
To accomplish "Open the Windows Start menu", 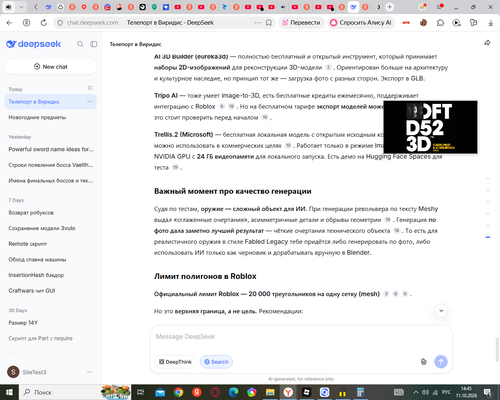I will tap(9, 392).
